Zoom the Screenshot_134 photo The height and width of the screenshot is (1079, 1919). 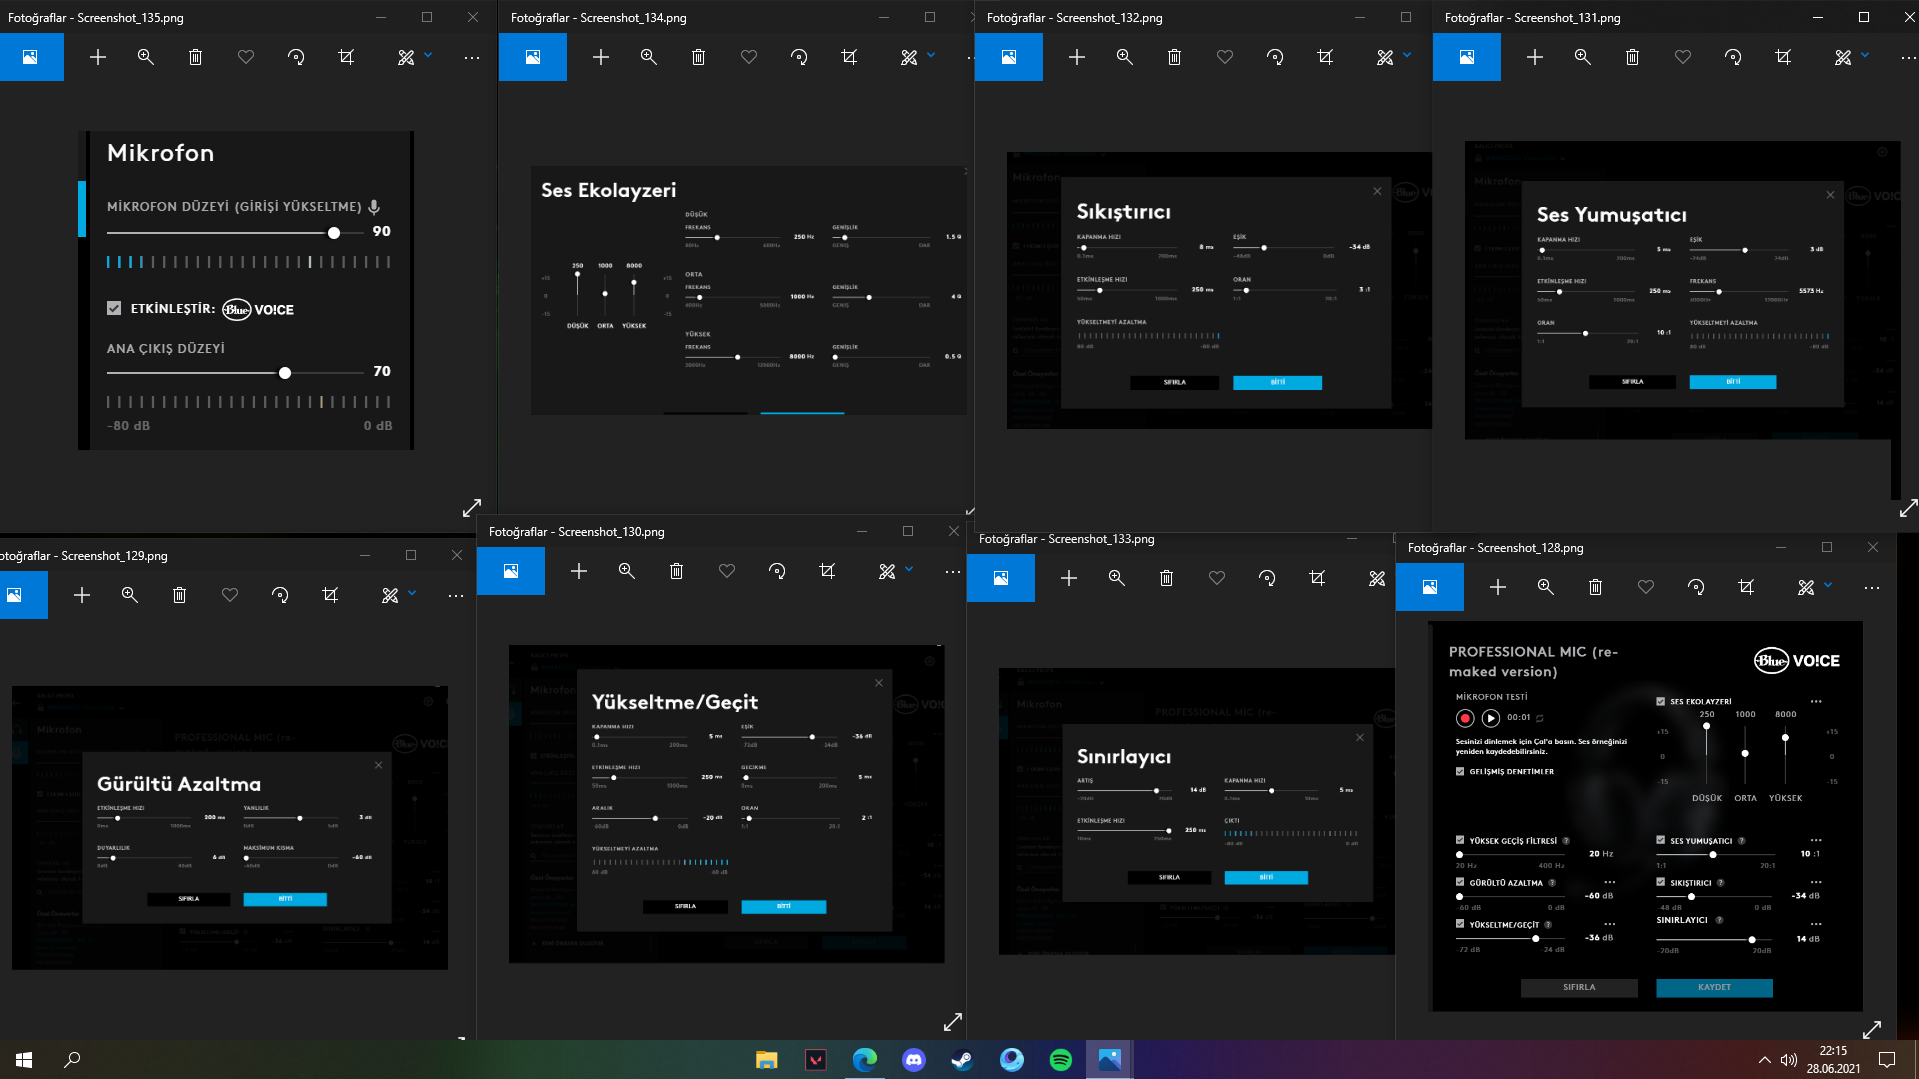(649, 57)
